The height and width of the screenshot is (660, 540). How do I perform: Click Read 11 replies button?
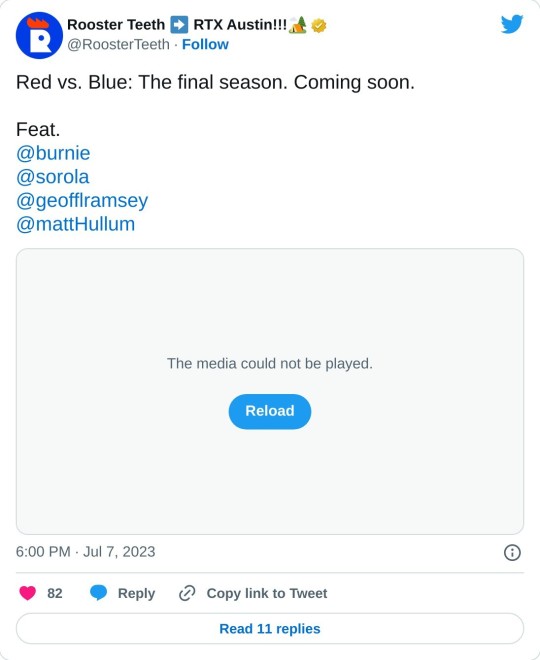point(270,628)
